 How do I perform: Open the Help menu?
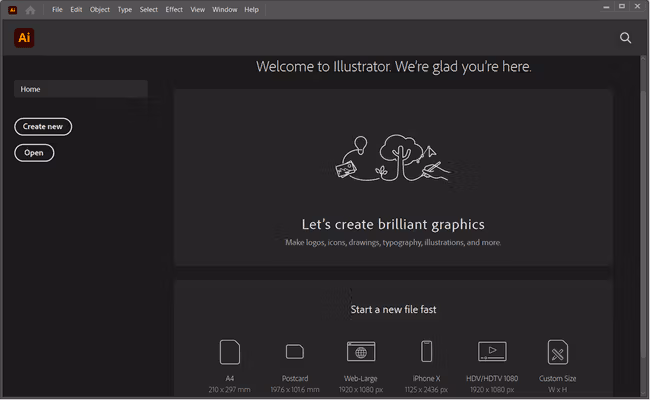(251, 10)
